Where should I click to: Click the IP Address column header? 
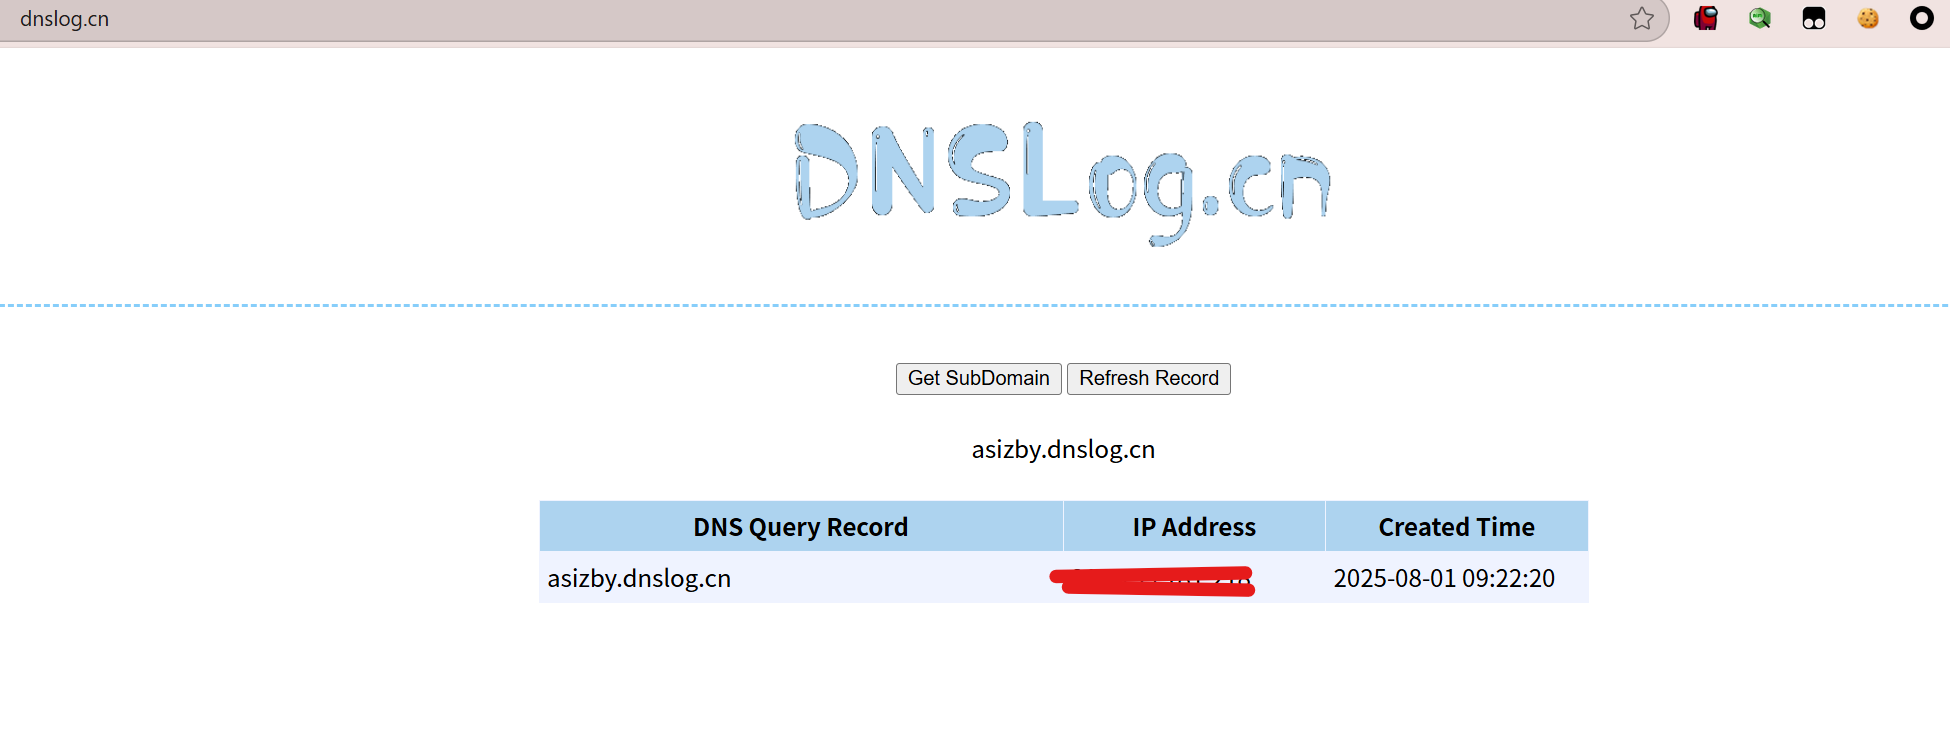coord(1194,527)
